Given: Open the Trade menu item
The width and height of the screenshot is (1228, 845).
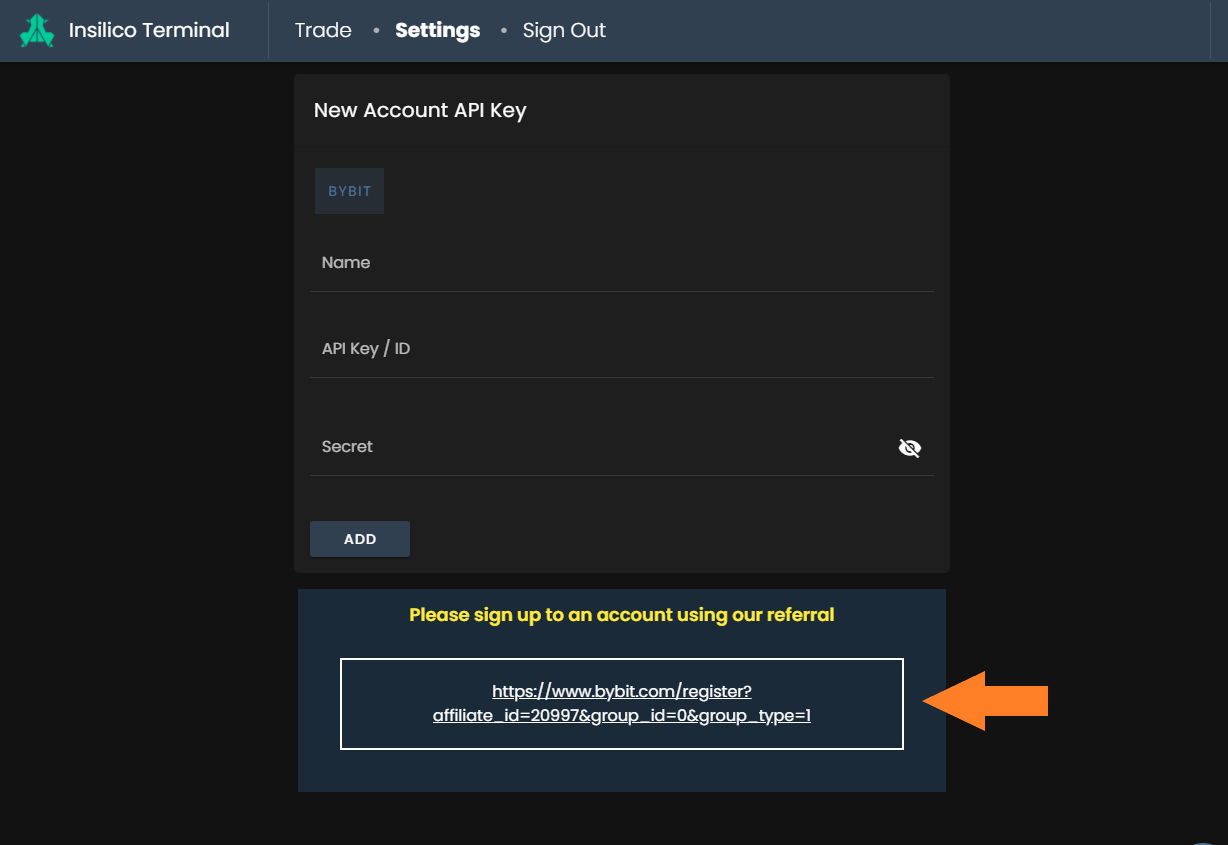Looking at the screenshot, I should tap(323, 30).
